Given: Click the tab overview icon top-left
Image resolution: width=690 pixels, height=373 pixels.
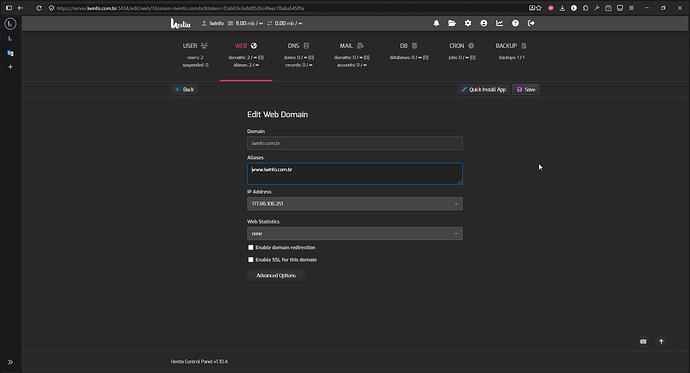Looking at the screenshot, I should [9, 8].
